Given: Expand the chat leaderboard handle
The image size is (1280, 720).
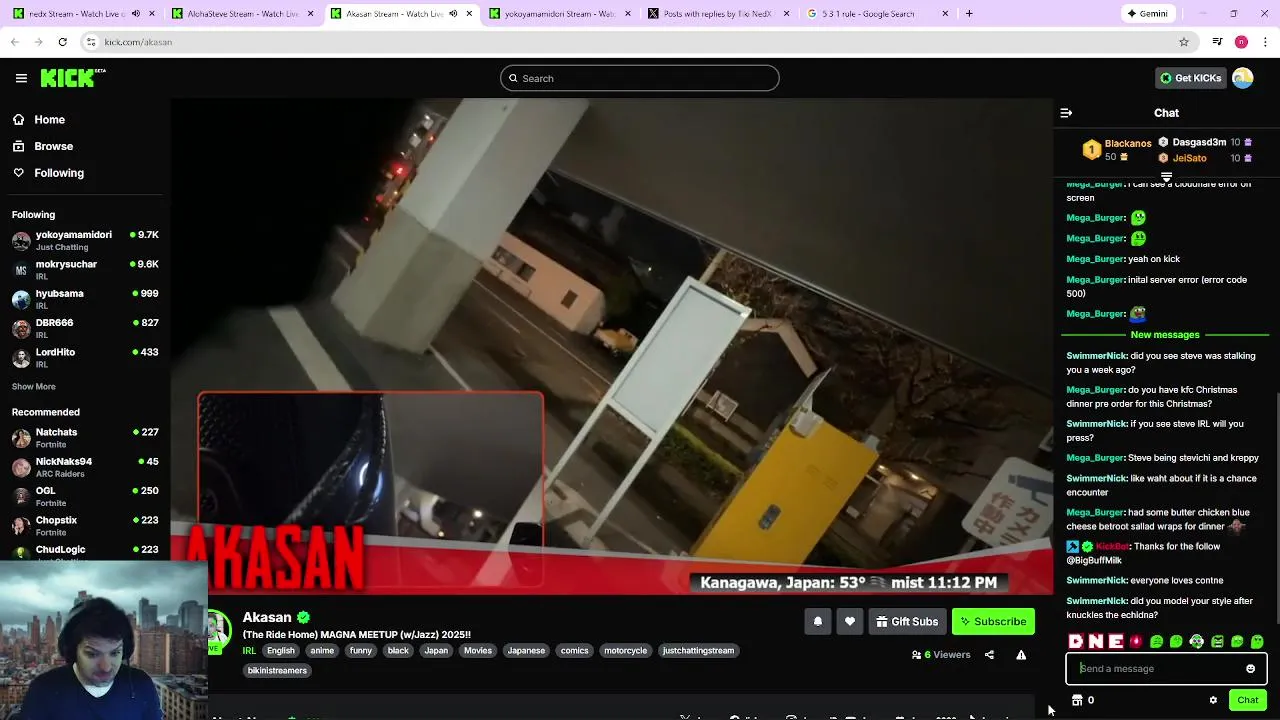Looking at the screenshot, I should pos(1166,177).
